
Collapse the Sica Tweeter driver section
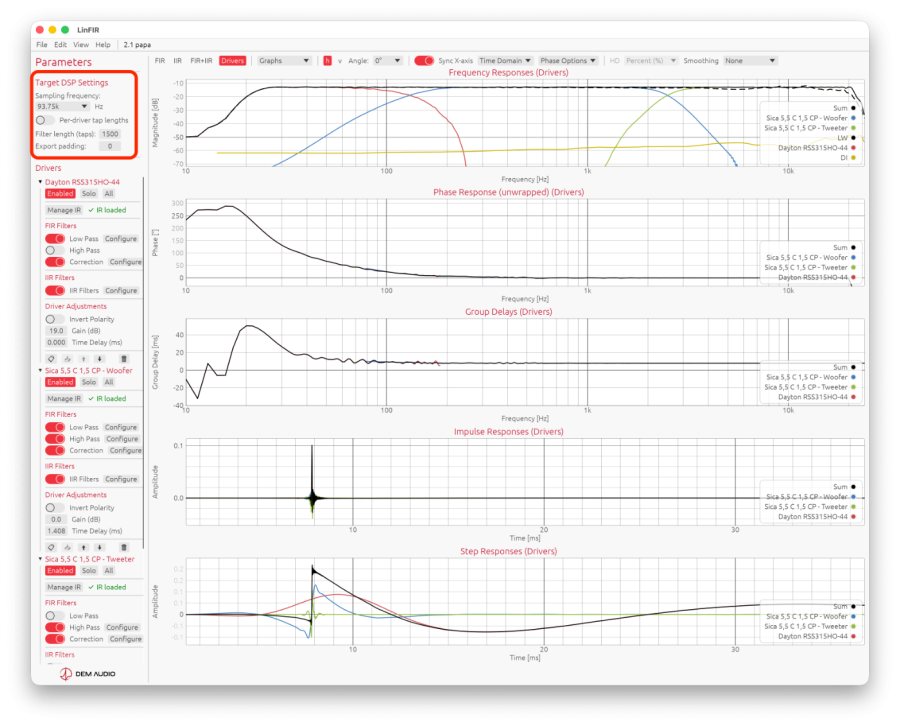(x=40, y=558)
